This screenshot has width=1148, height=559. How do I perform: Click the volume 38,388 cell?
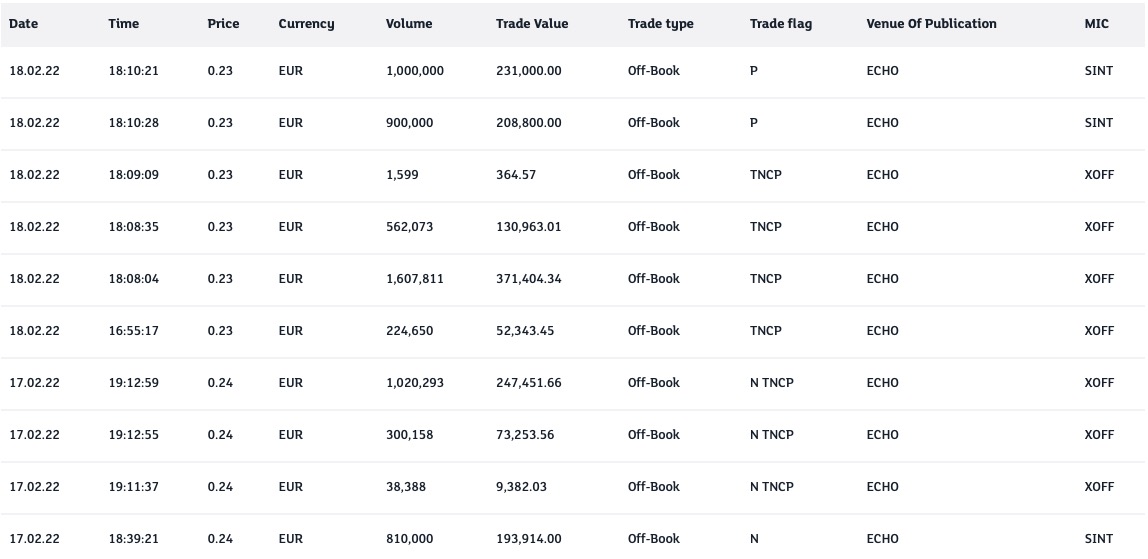coord(406,487)
